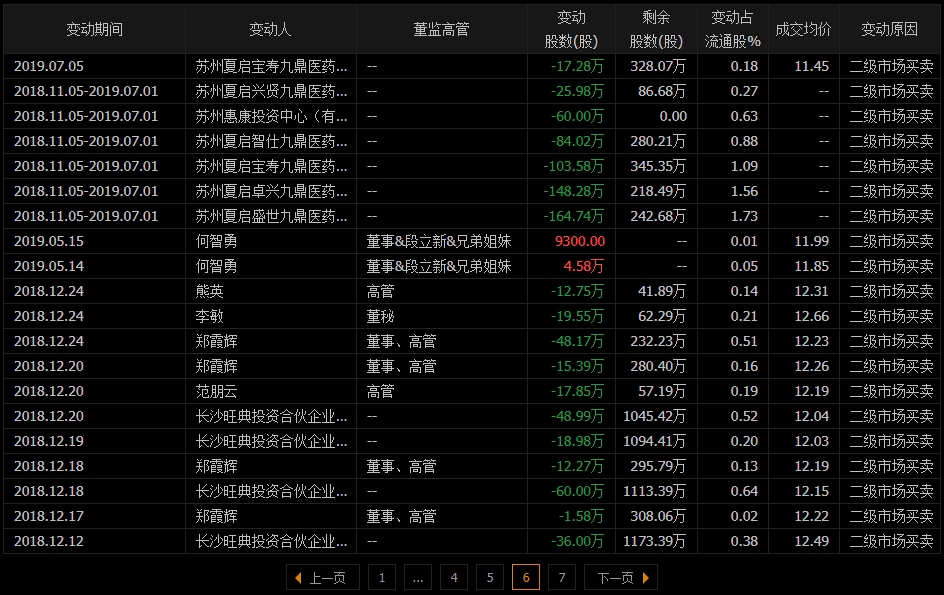Click the 变动期间 column header
Viewport: 944px width, 595px height.
click(95, 30)
